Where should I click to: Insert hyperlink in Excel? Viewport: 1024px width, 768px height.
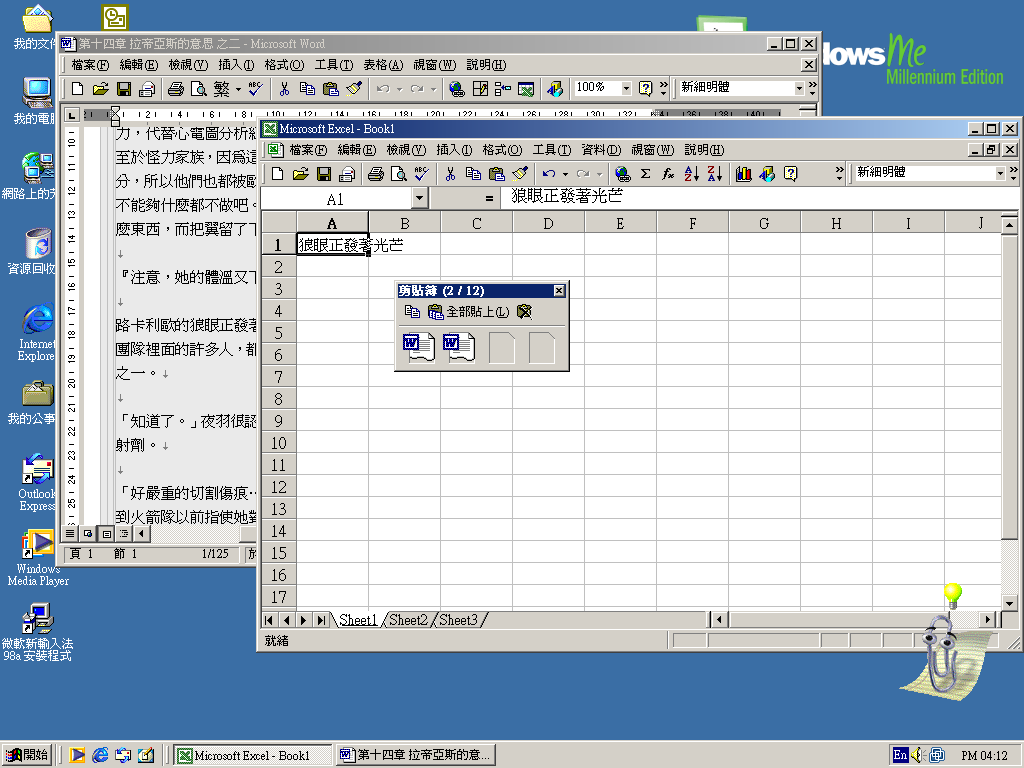[622, 174]
